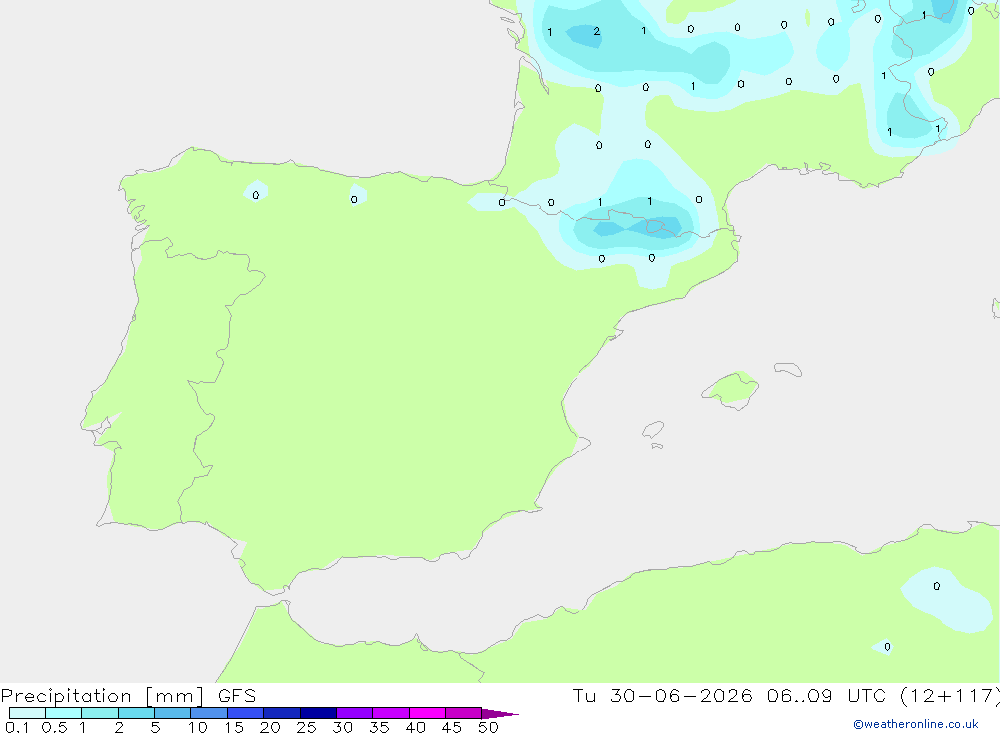Click the 1–2 mm legend color box
The height and width of the screenshot is (733, 1000).
tap(100, 713)
